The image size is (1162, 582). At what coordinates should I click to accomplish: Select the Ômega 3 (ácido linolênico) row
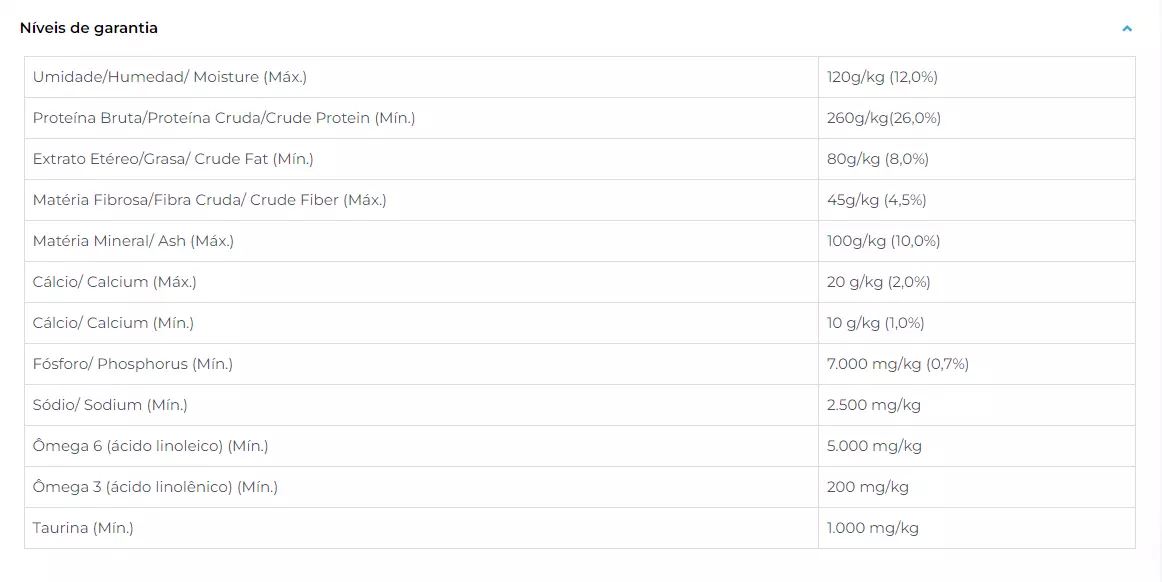point(580,486)
